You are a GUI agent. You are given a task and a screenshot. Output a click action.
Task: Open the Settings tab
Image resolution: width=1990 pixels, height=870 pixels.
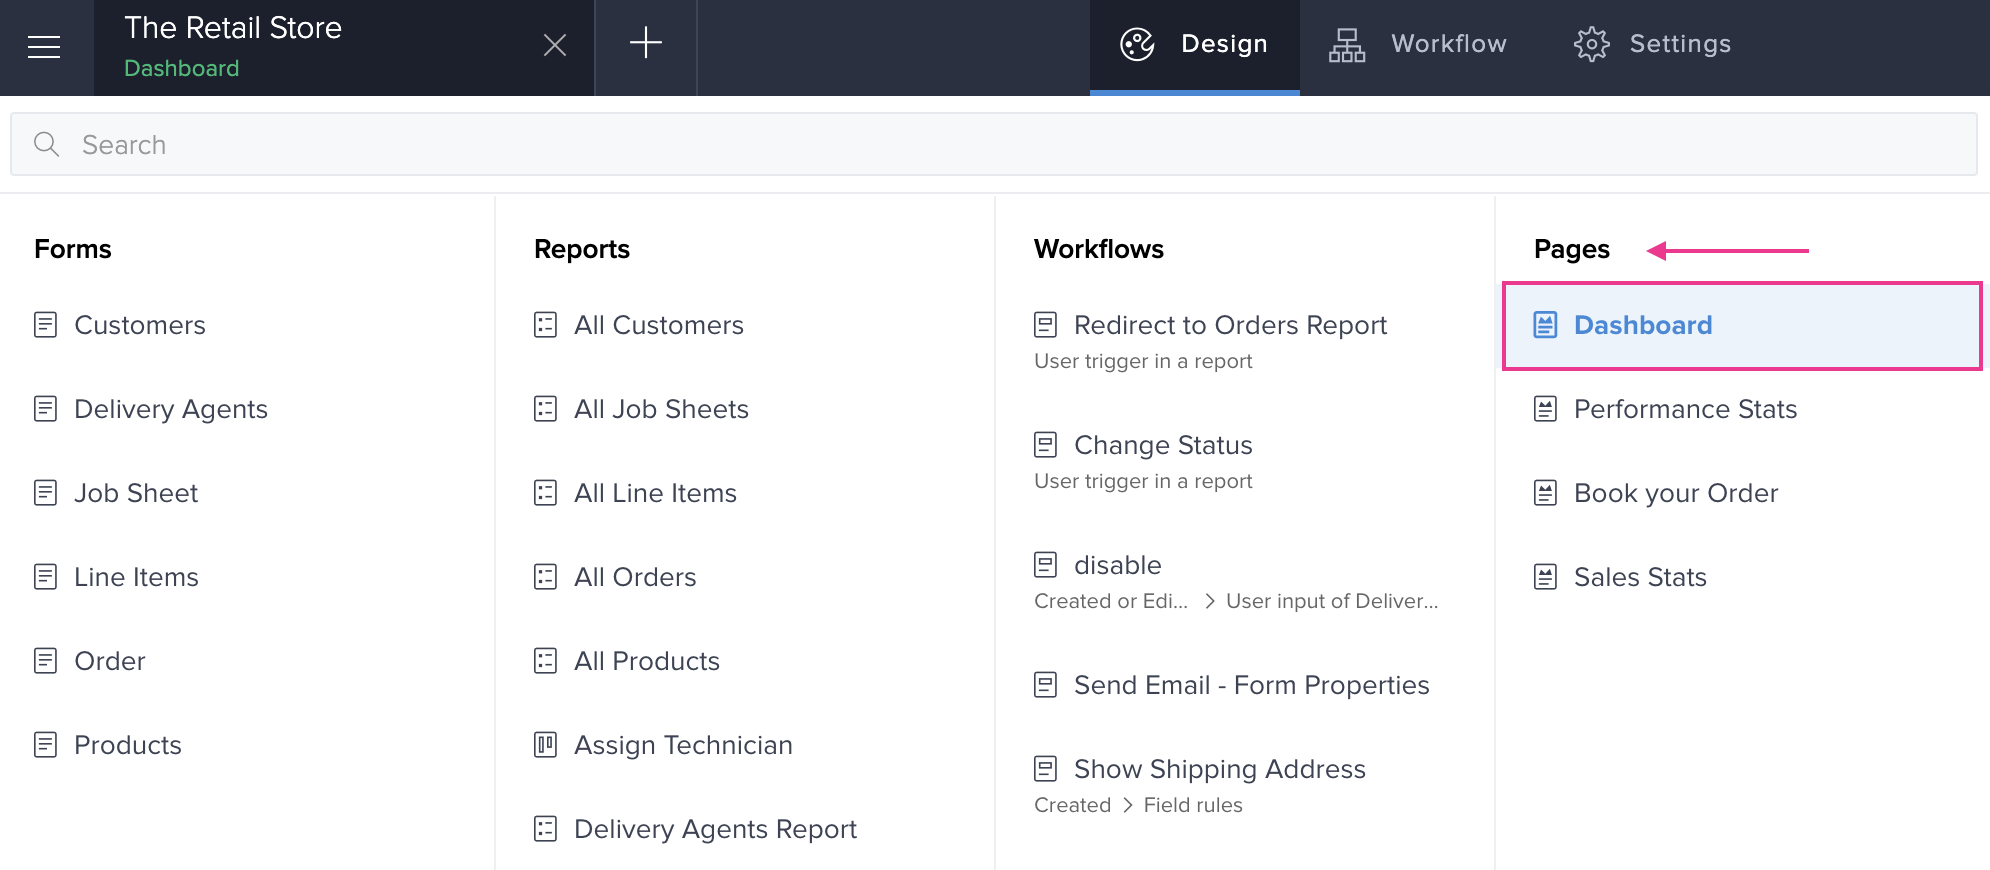pyautogui.click(x=1679, y=44)
